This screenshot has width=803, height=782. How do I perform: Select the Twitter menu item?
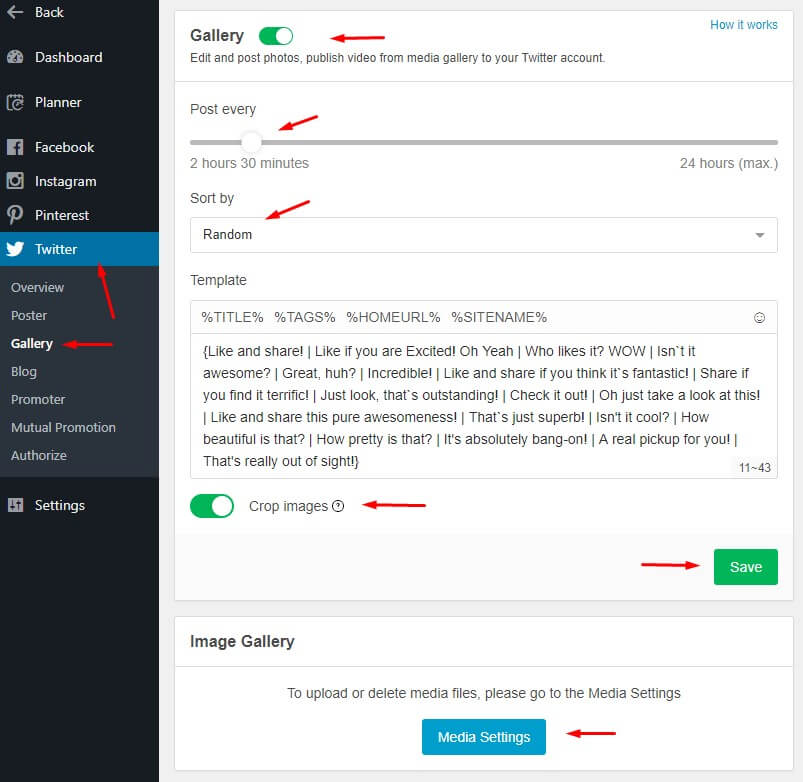pos(79,249)
